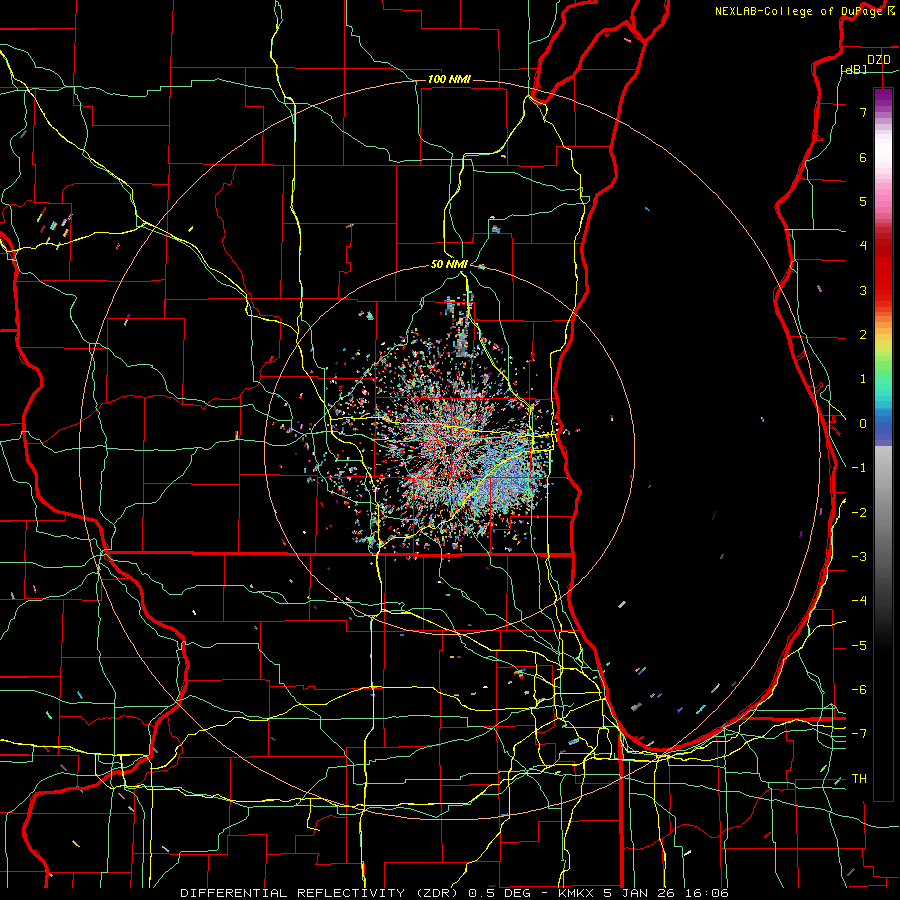Image resolution: width=900 pixels, height=900 pixels.
Task: Click the center of the radar echo cluster
Action: coord(451,449)
